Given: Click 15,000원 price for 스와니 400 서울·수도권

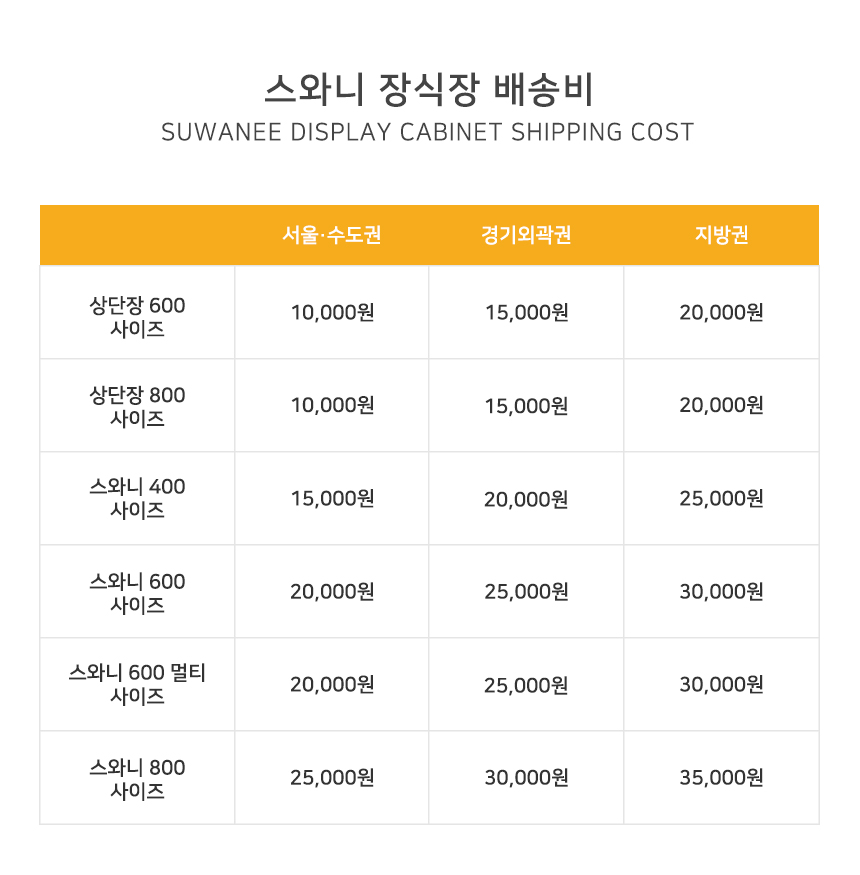Looking at the screenshot, I should tap(332, 498).
